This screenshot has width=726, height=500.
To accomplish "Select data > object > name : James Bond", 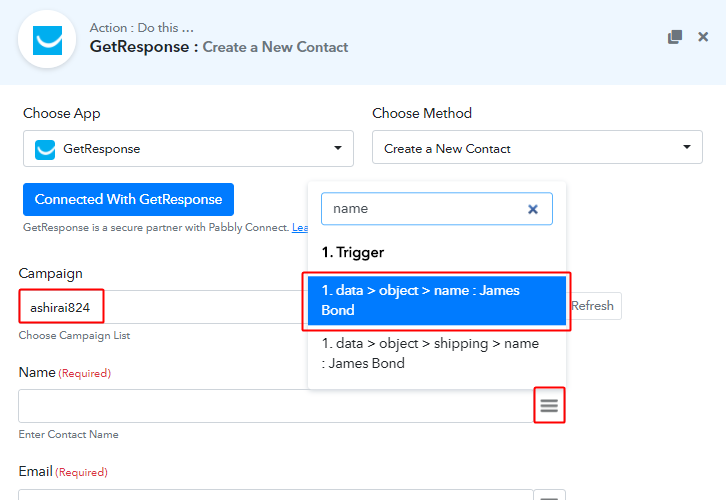I will click(437, 300).
